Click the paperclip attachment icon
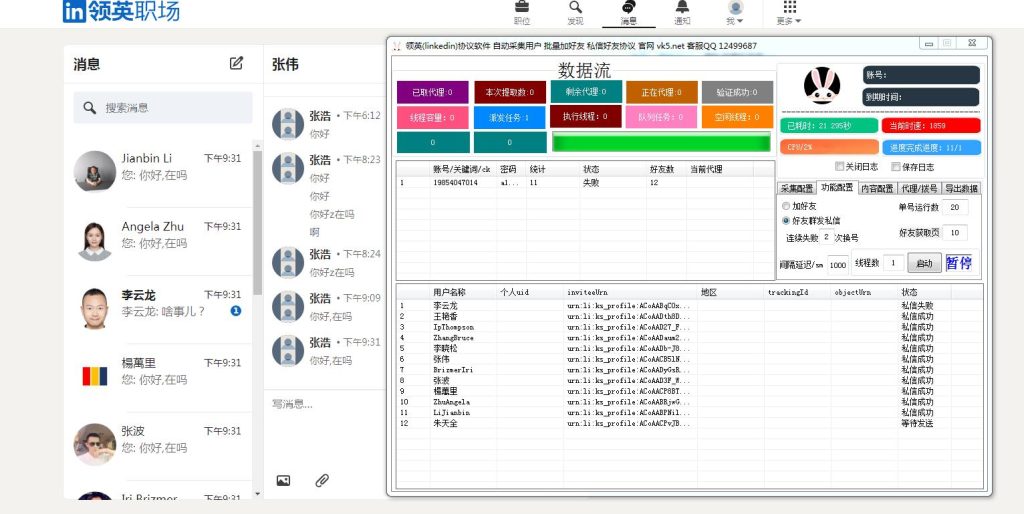1024x514 pixels. (x=322, y=481)
